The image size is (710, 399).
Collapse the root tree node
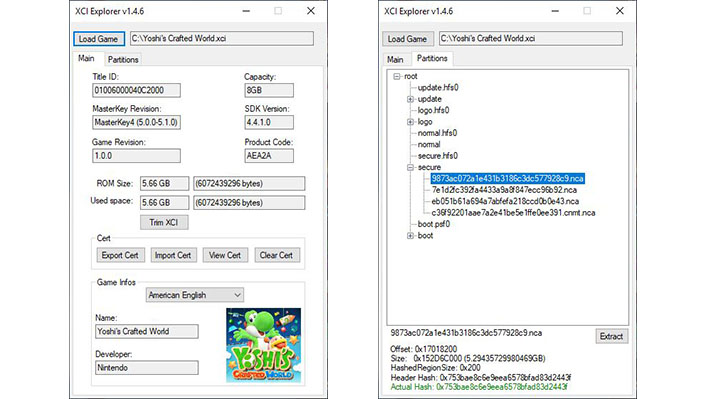pyautogui.click(x=397, y=77)
